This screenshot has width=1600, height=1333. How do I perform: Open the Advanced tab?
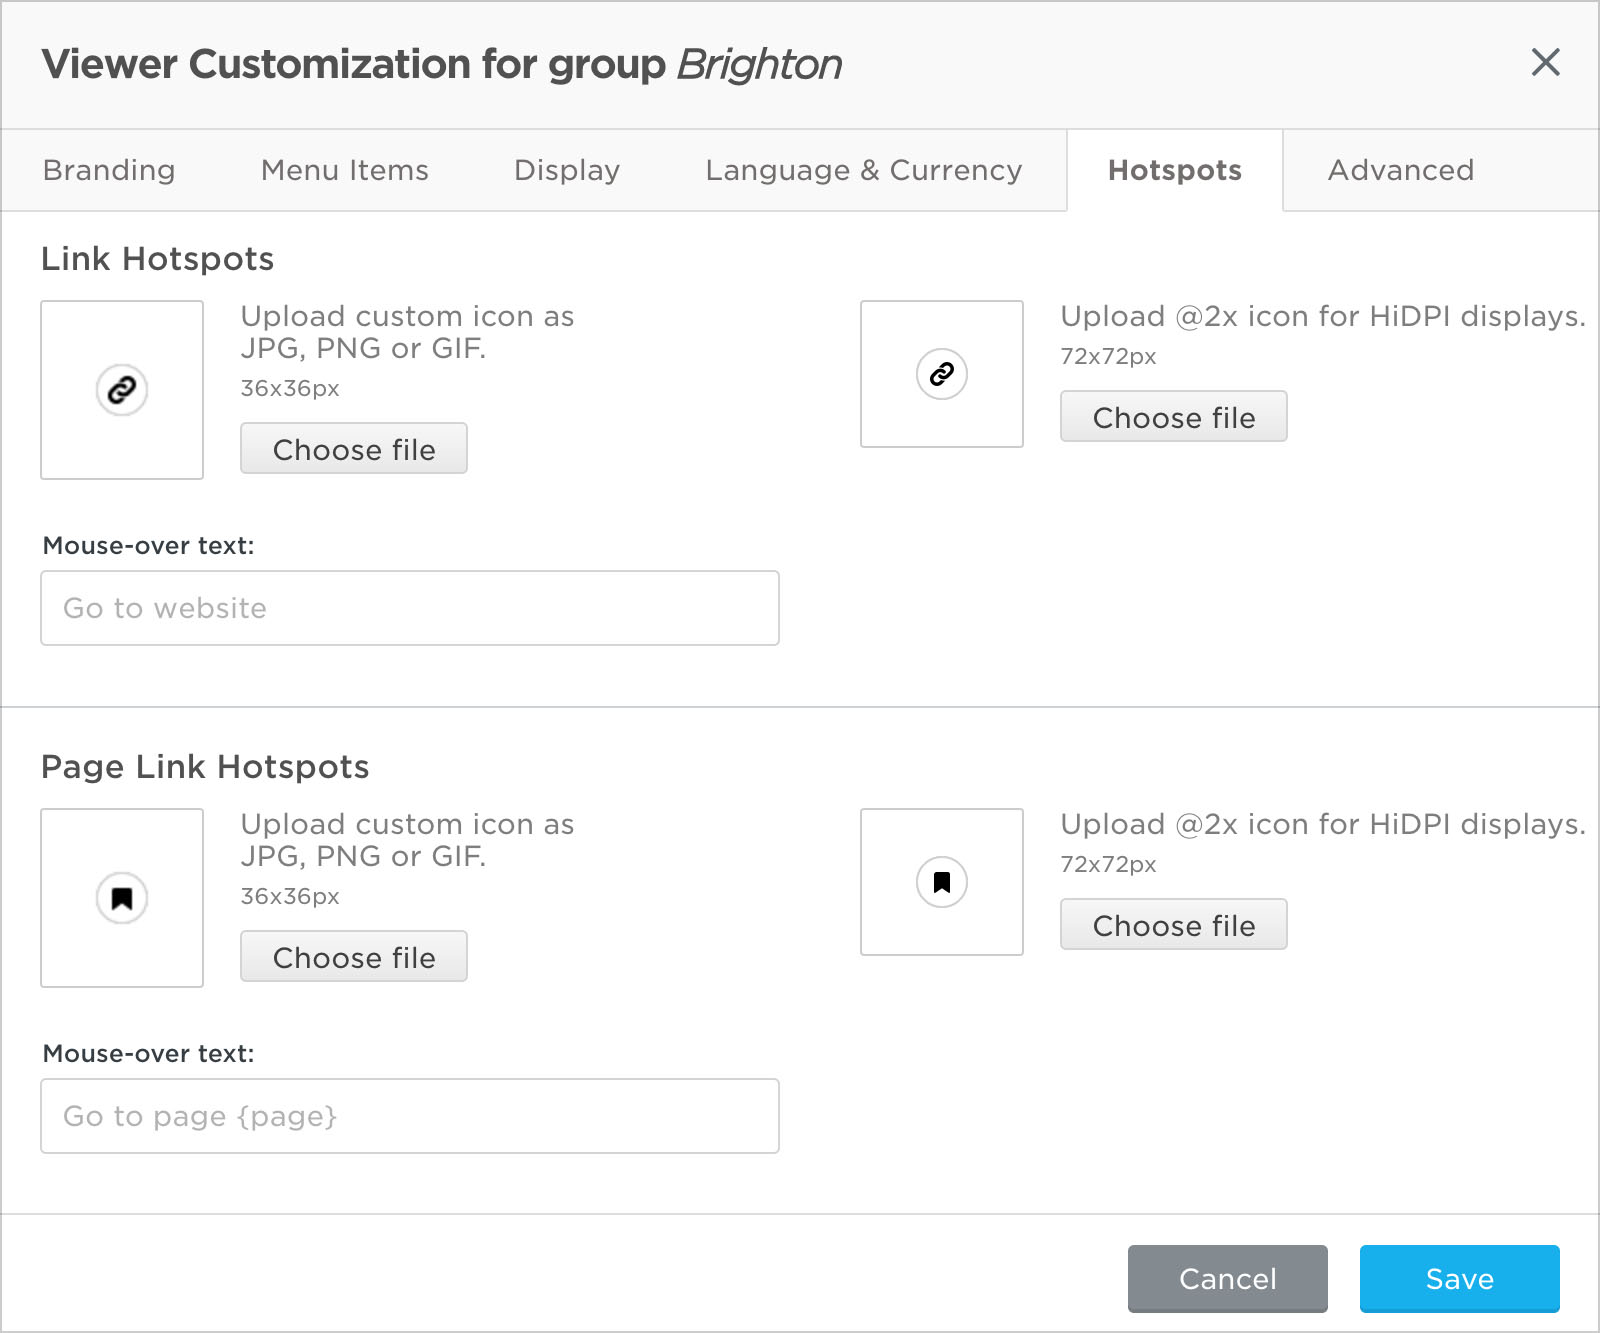point(1400,171)
